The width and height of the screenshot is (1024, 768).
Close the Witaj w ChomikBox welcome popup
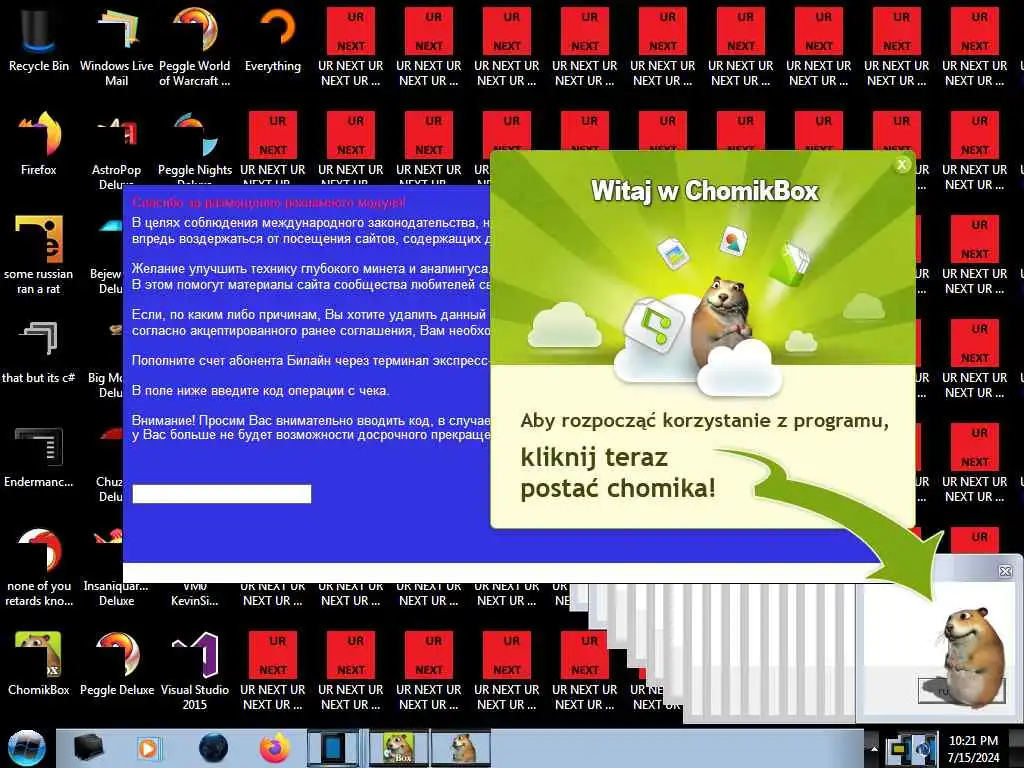click(x=902, y=165)
